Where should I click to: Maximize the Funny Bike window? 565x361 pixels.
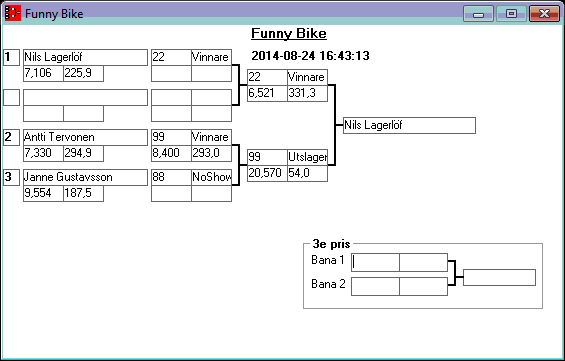[x=511, y=14]
